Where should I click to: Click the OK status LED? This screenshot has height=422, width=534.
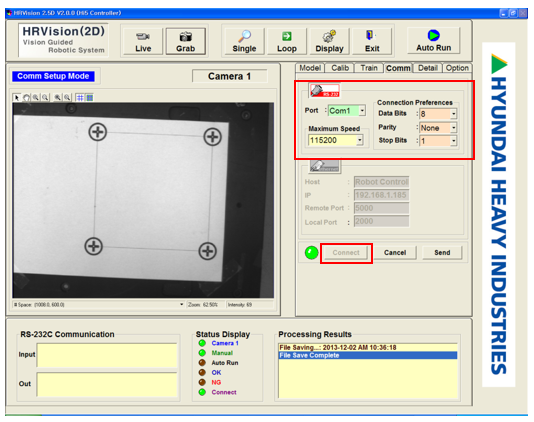pyautogui.click(x=202, y=373)
